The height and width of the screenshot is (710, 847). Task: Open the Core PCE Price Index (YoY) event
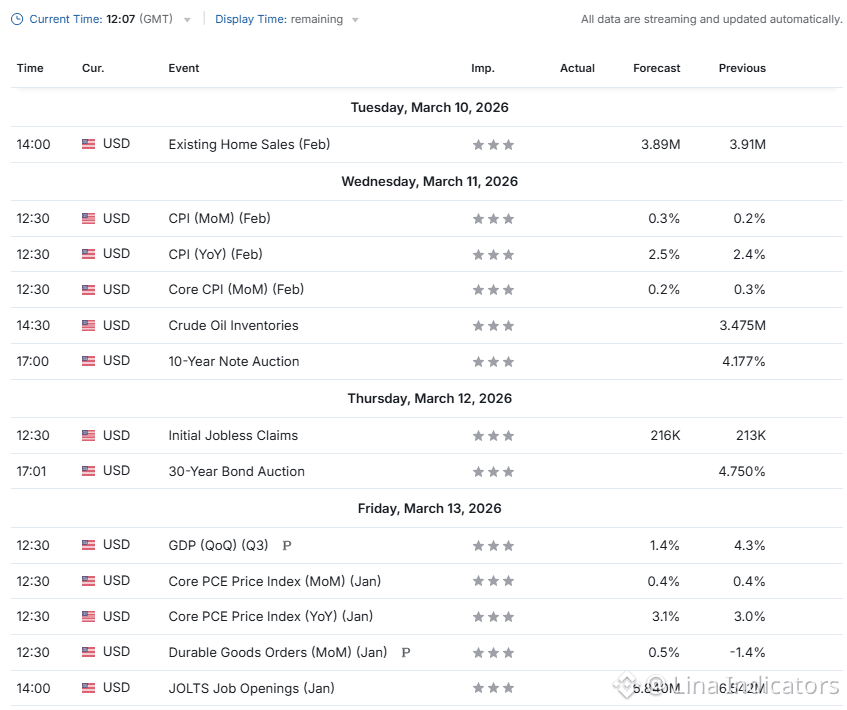click(271, 616)
